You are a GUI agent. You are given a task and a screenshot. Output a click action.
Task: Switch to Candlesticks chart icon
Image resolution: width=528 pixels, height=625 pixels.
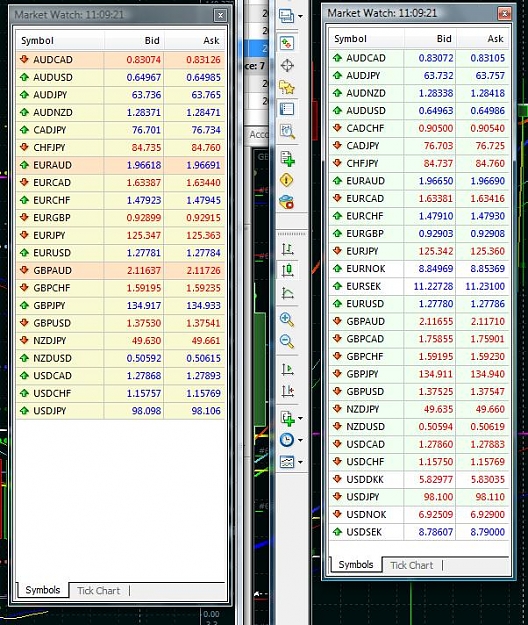(x=287, y=270)
